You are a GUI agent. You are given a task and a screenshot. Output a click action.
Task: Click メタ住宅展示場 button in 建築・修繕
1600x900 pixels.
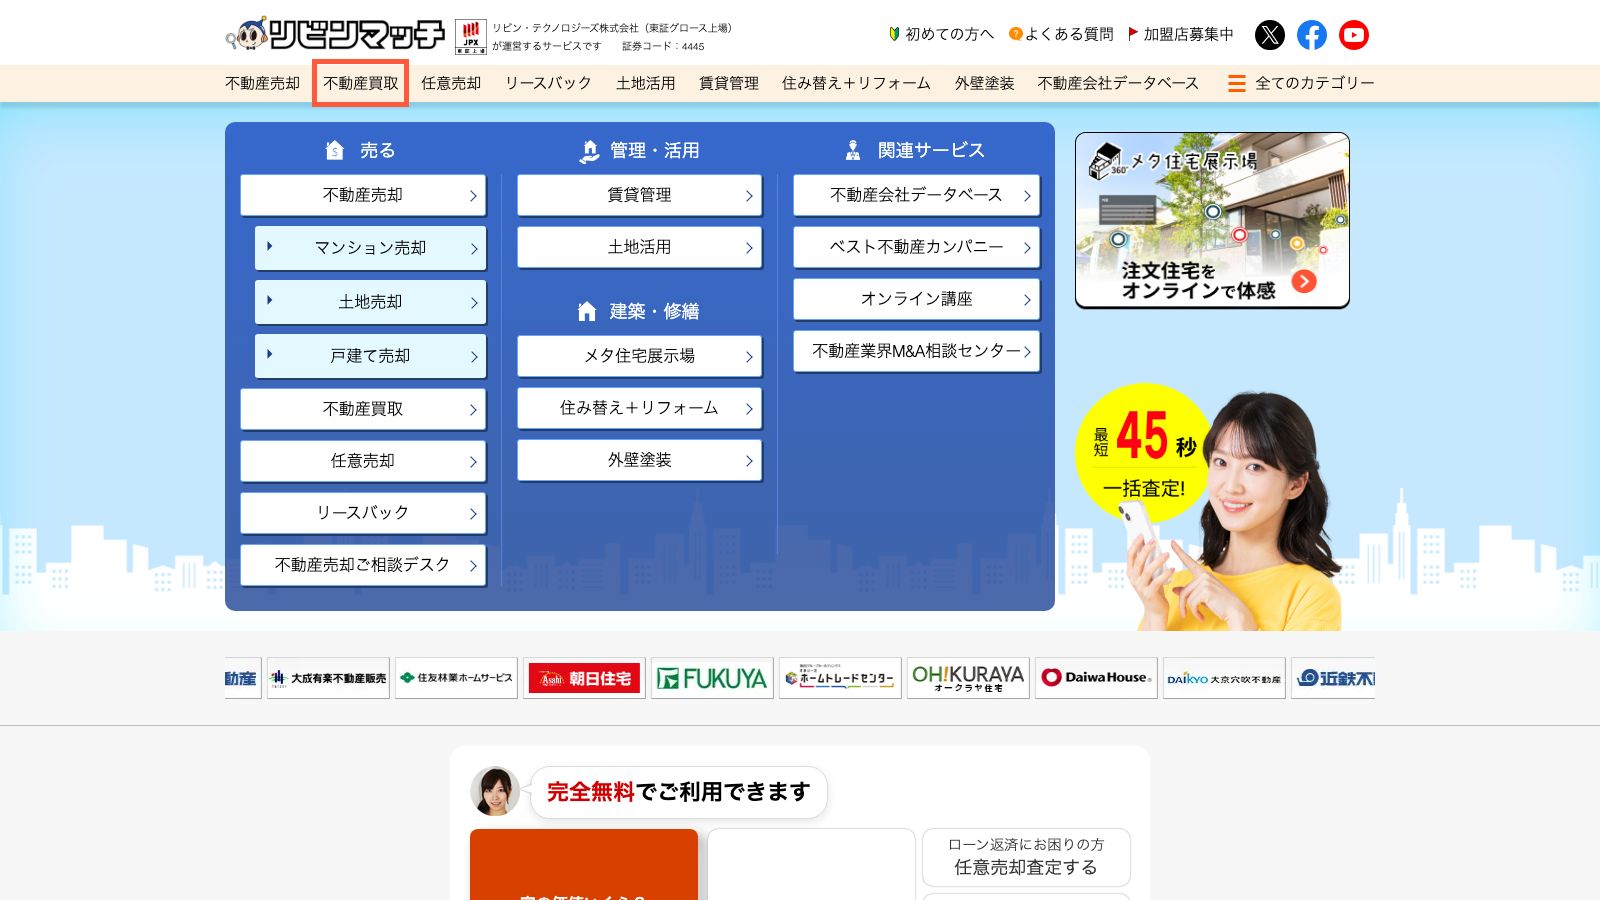click(639, 356)
